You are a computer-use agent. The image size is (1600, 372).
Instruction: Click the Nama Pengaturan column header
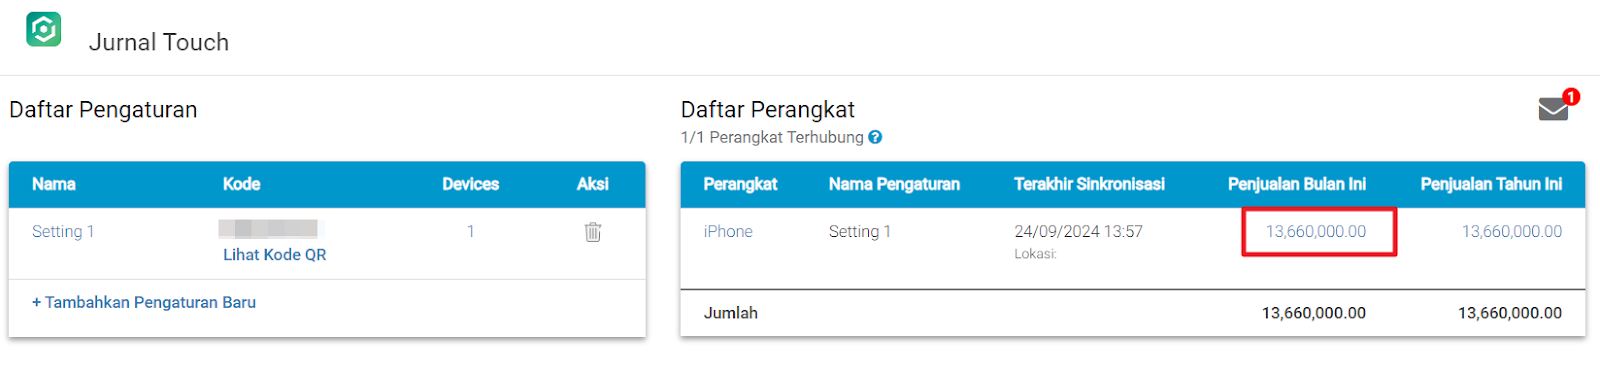click(894, 184)
